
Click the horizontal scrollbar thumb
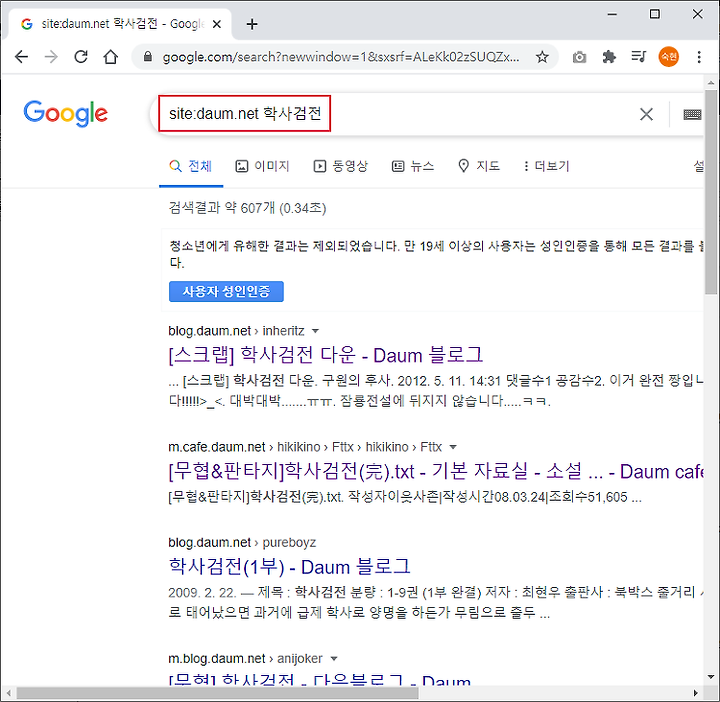coord(217,693)
